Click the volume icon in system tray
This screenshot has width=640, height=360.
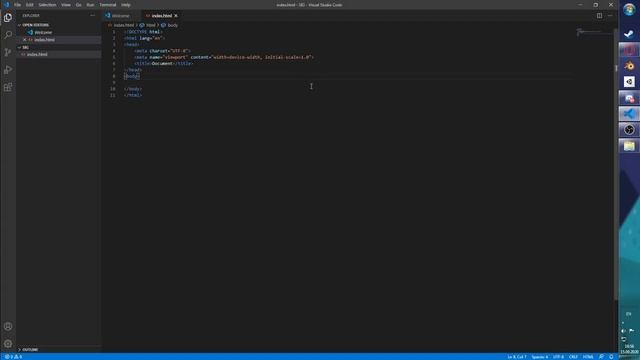623,331
